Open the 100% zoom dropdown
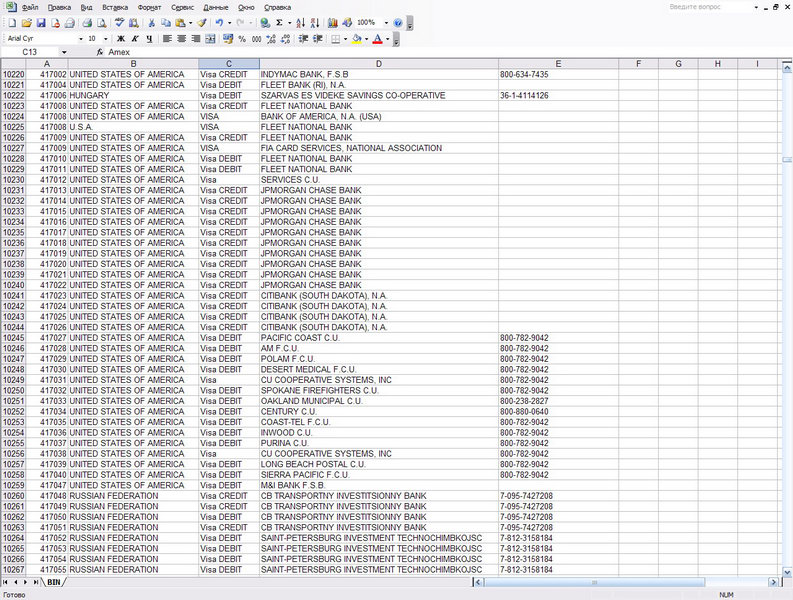Screen dimensions: 793x600 pos(386,23)
